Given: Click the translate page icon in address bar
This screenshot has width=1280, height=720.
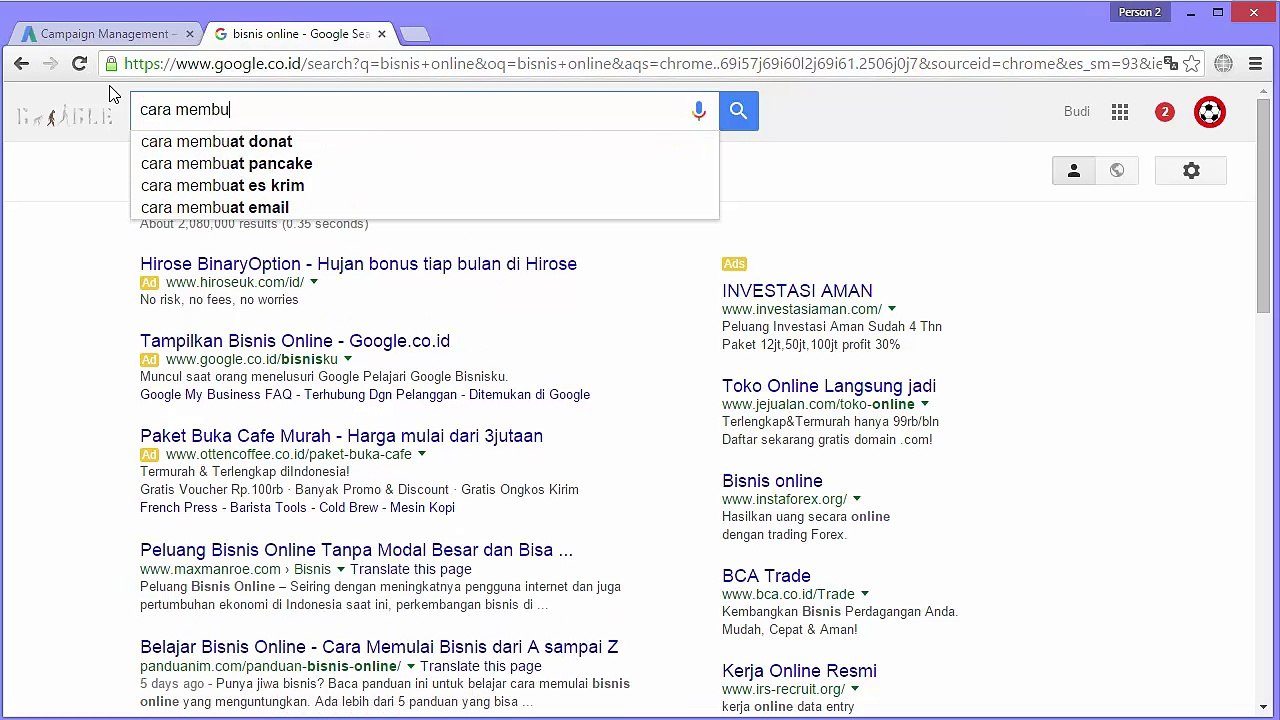Looking at the screenshot, I should (1171, 64).
